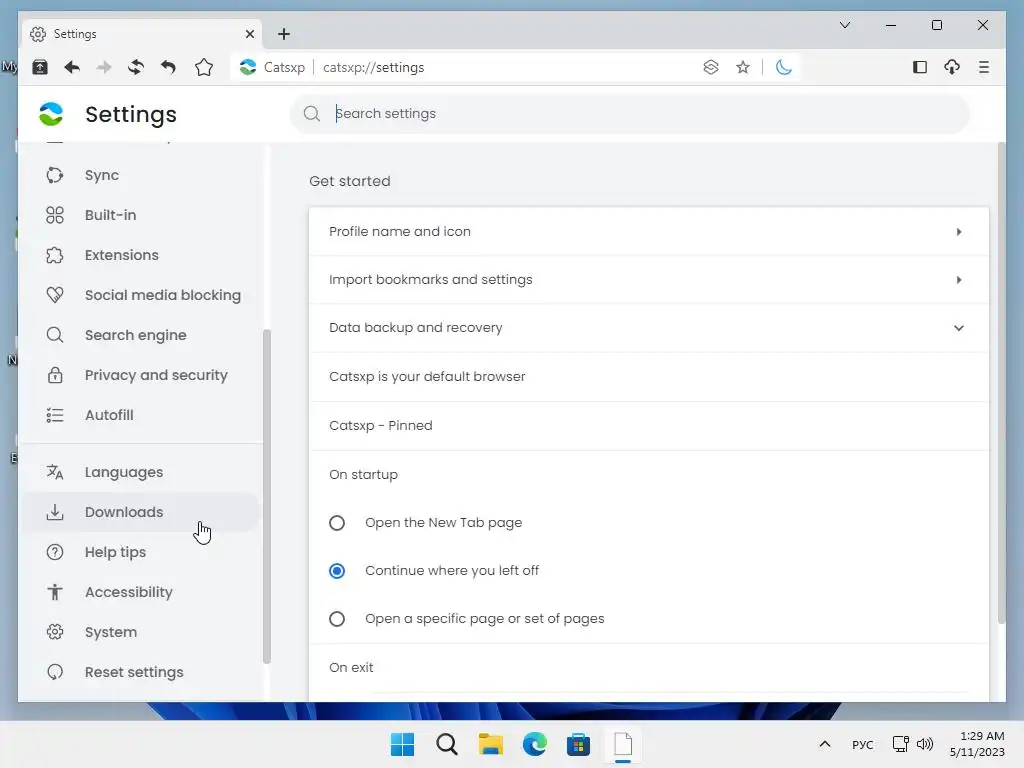Screen dimensions: 1024x768
Task: Expand Profile name and icon arrow
Action: 959,232
